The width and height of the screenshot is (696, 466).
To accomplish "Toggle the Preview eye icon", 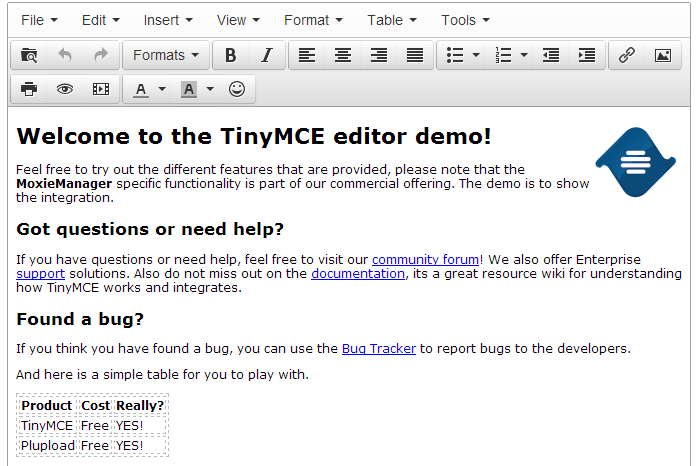I will tap(65, 89).
